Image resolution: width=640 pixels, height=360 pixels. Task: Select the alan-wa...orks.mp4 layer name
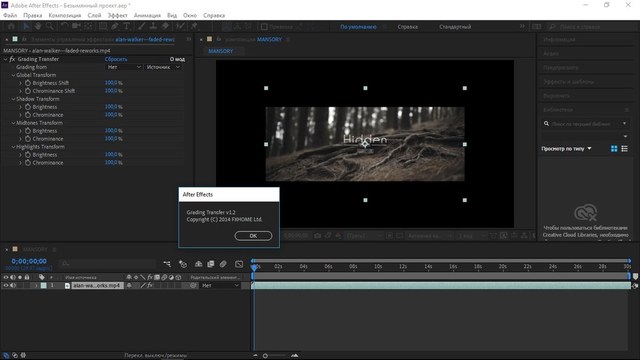pyautogui.click(x=97, y=286)
